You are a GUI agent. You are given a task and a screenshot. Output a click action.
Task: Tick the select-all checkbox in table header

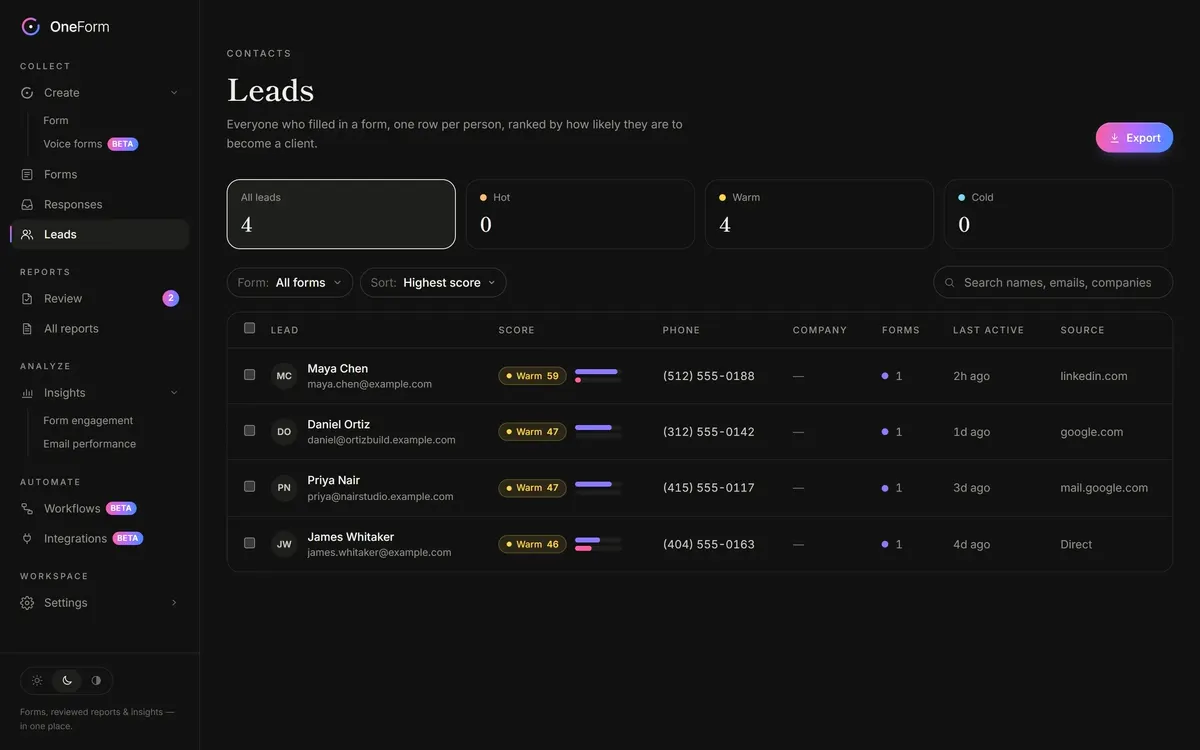coord(250,328)
